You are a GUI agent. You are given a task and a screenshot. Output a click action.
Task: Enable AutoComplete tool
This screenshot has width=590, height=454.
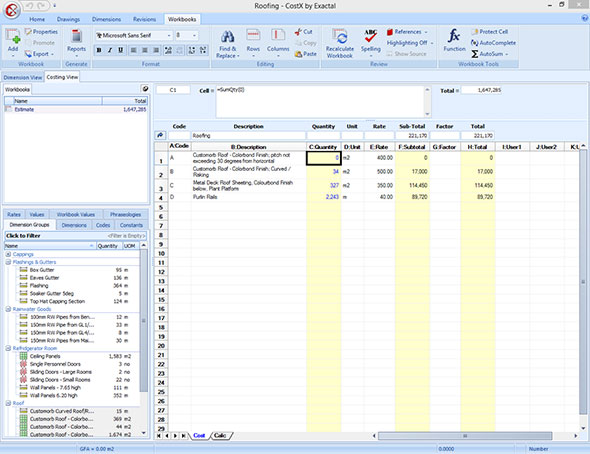(x=493, y=43)
